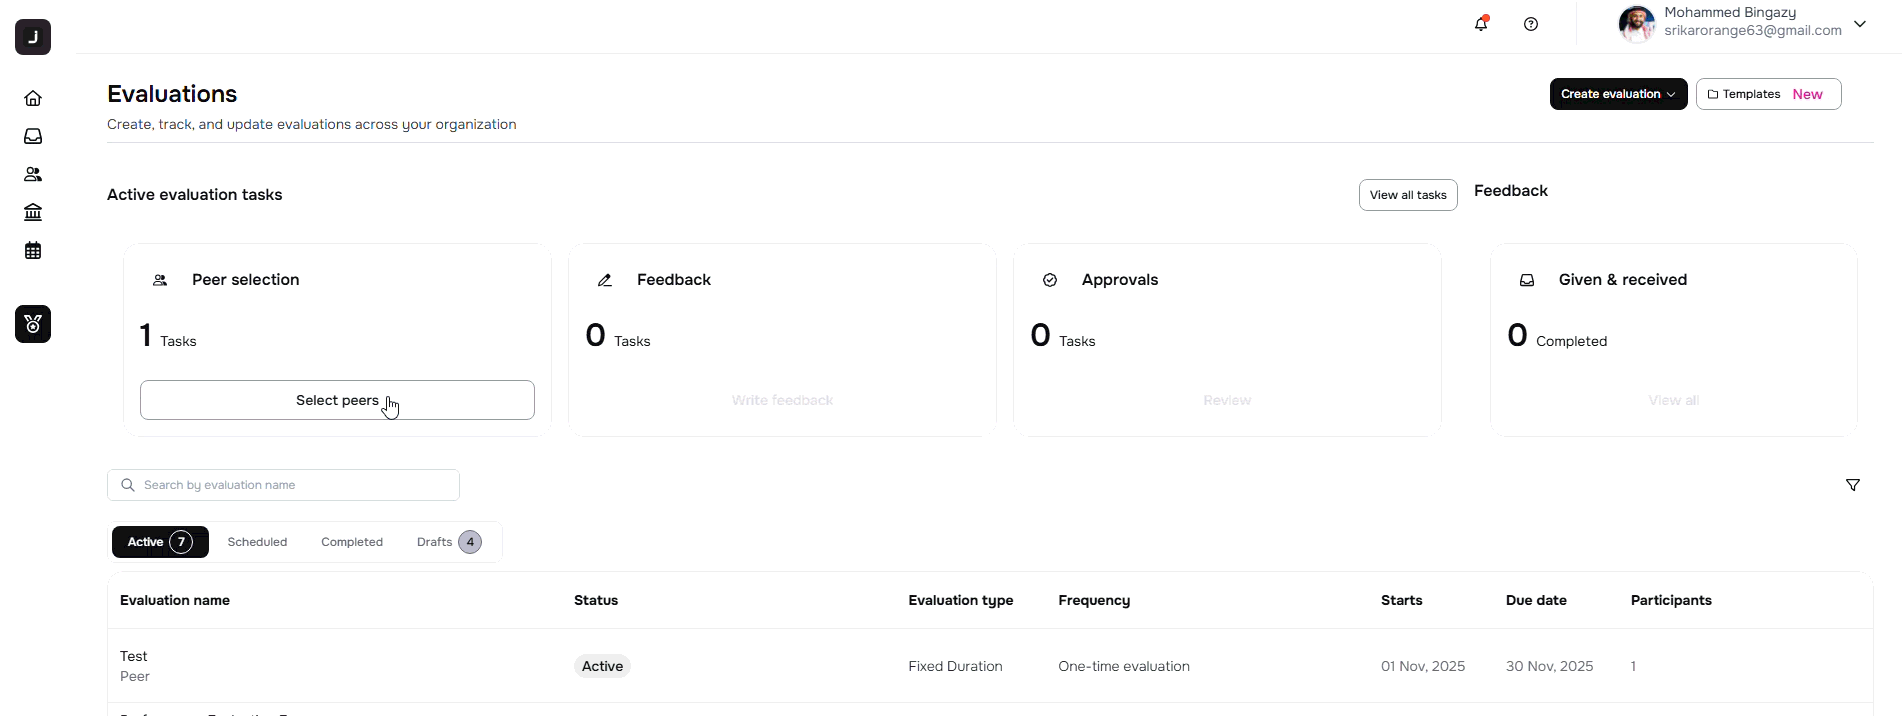Open the notifications bell
The width and height of the screenshot is (1902, 716).
coord(1481,24)
